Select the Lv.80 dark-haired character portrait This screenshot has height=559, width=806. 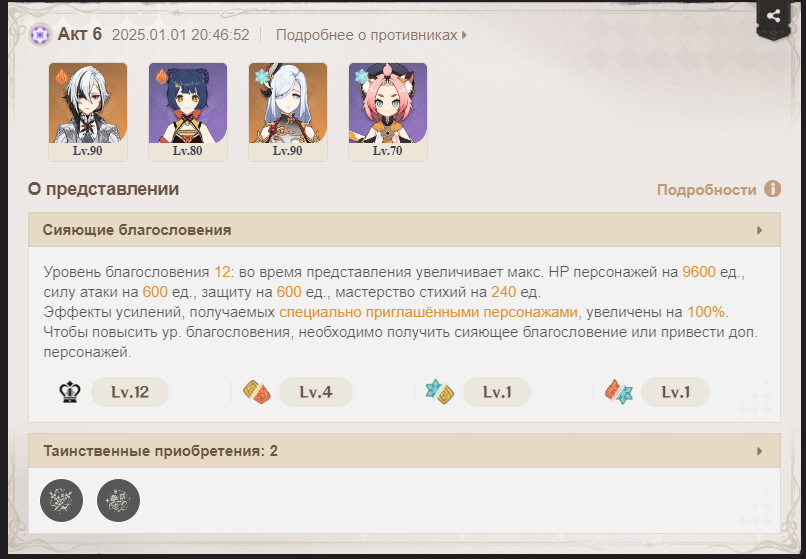click(x=188, y=112)
